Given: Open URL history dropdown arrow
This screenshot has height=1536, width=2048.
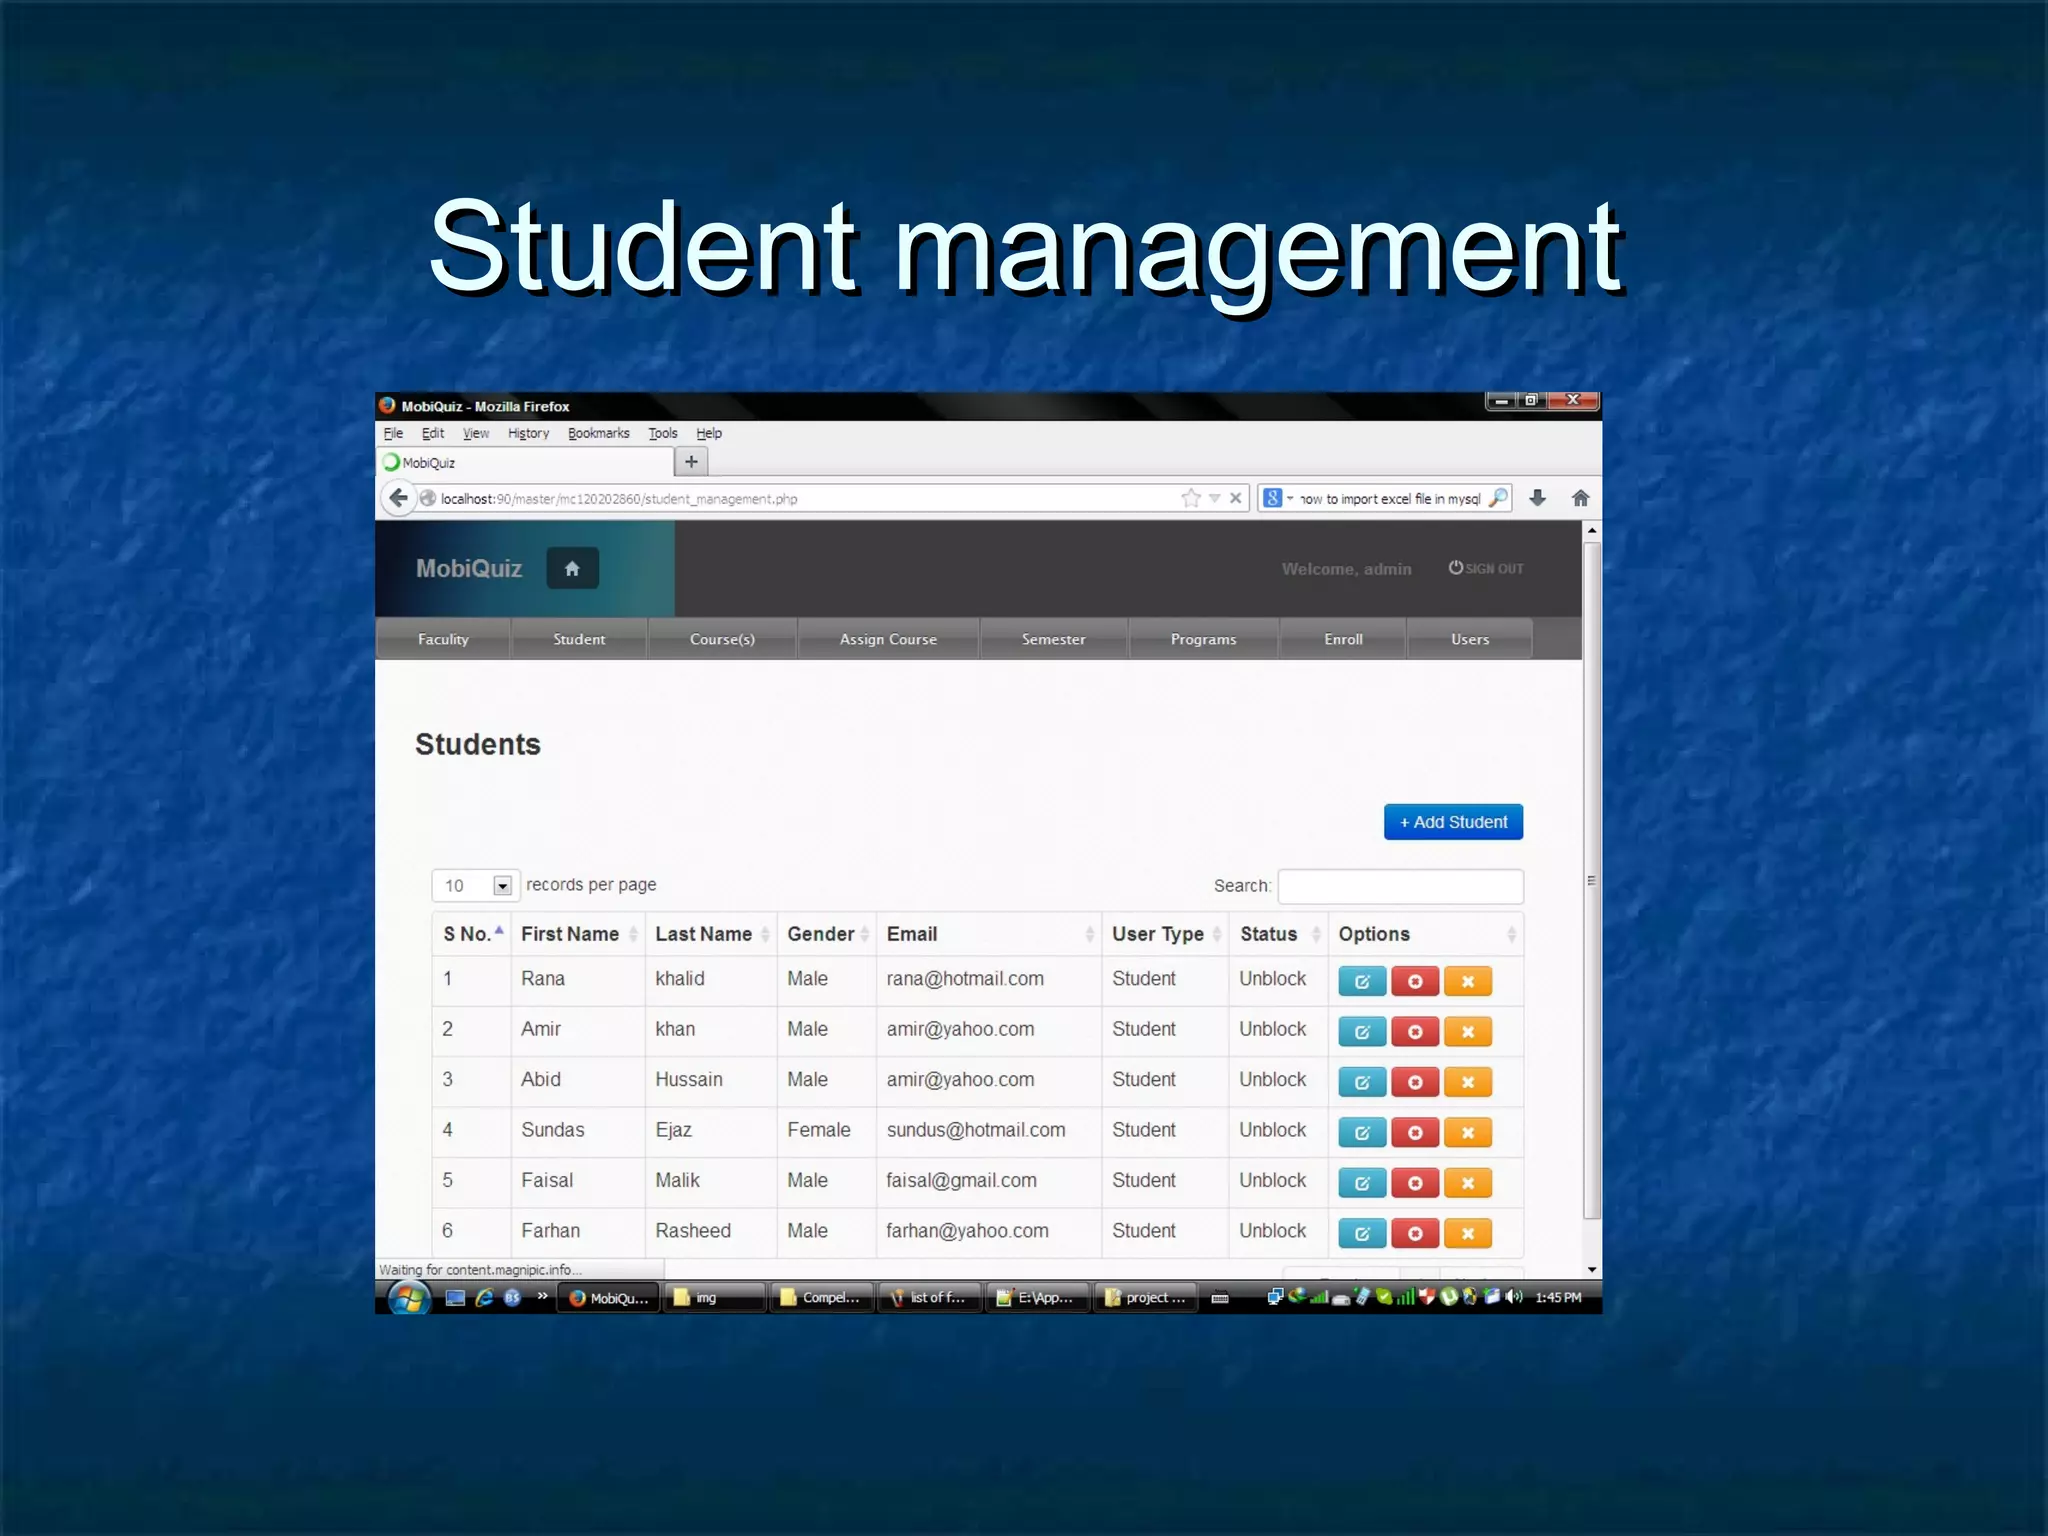Looking at the screenshot, I should pyautogui.click(x=1214, y=498).
